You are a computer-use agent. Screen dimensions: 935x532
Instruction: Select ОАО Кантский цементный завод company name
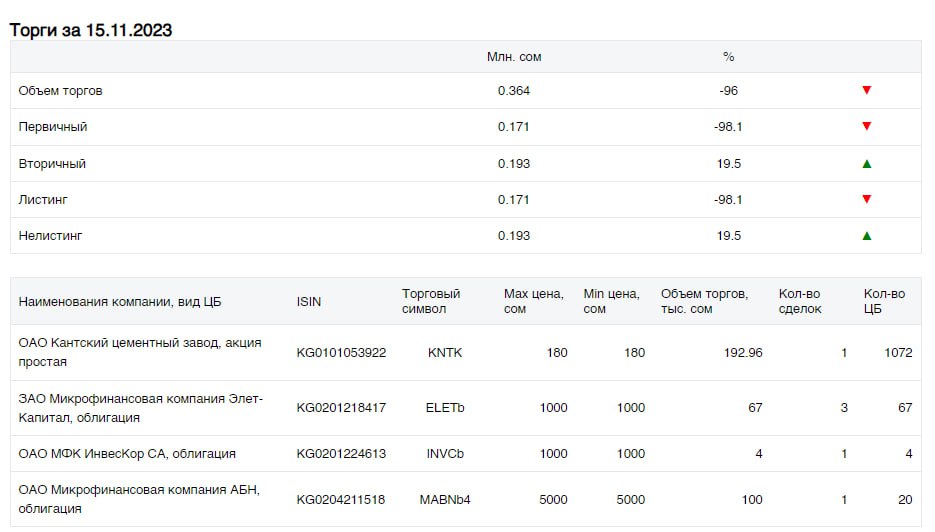(x=140, y=352)
